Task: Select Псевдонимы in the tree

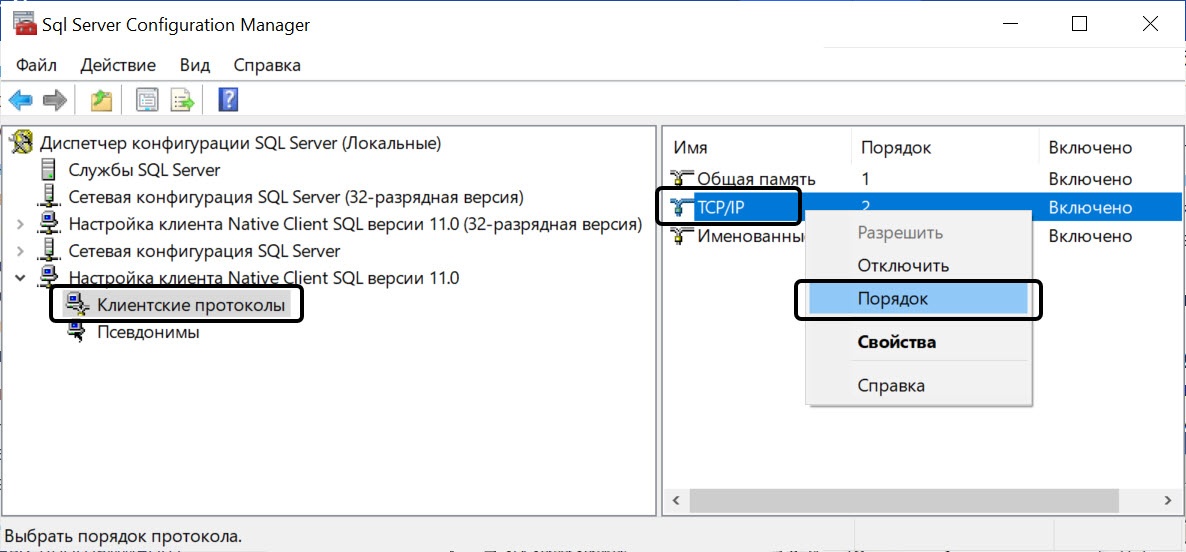Action: point(147,332)
